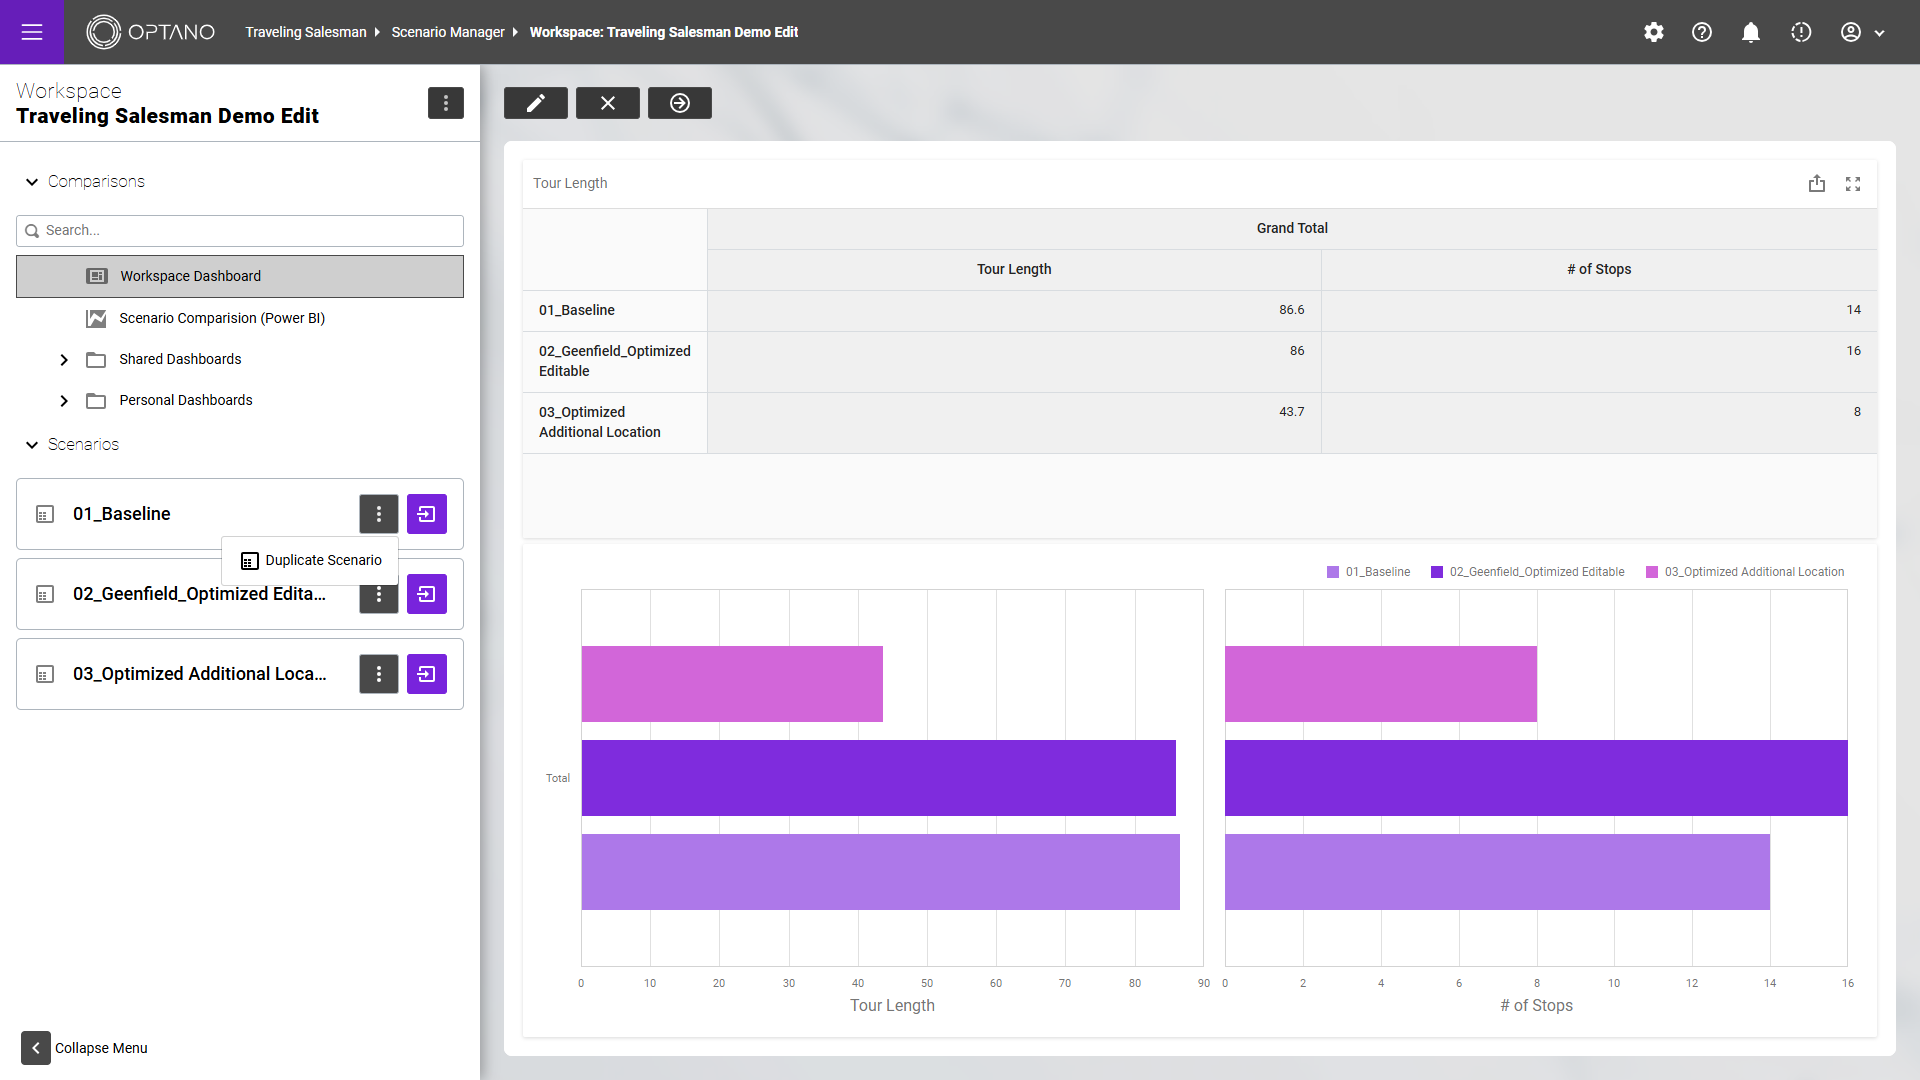The height and width of the screenshot is (1080, 1920).
Task: Click the Shared Dashboards folder icon
Action: 96,359
